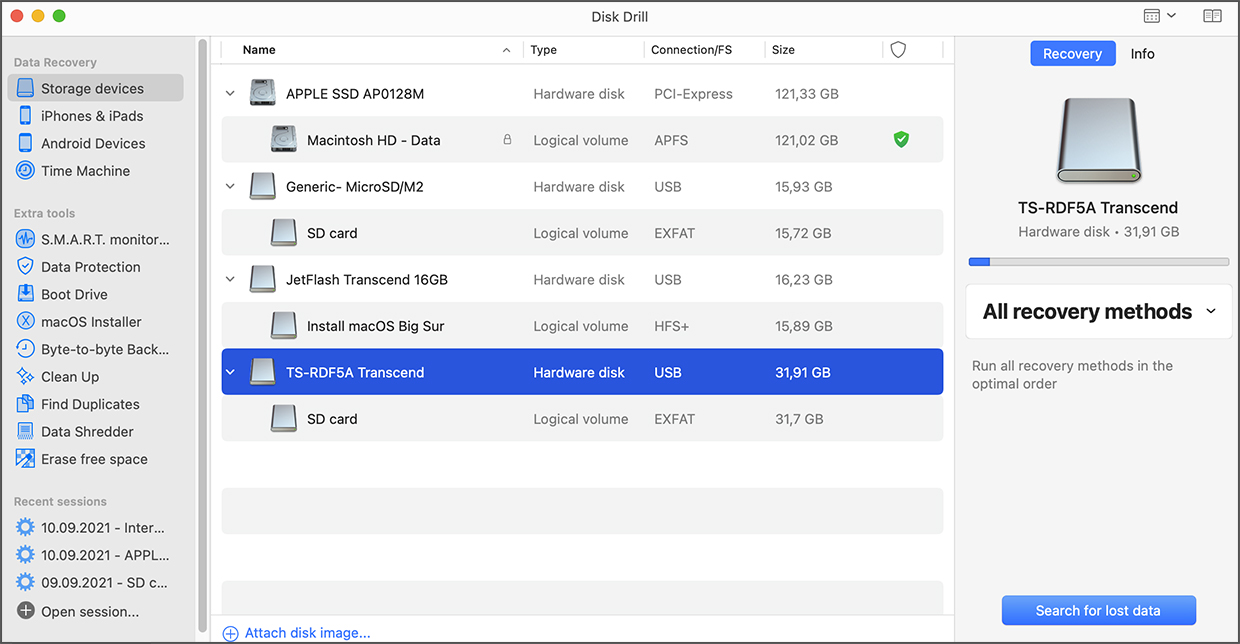Click the Disk Drill window title
Image resolution: width=1240 pixels, height=644 pixels.
620,16
